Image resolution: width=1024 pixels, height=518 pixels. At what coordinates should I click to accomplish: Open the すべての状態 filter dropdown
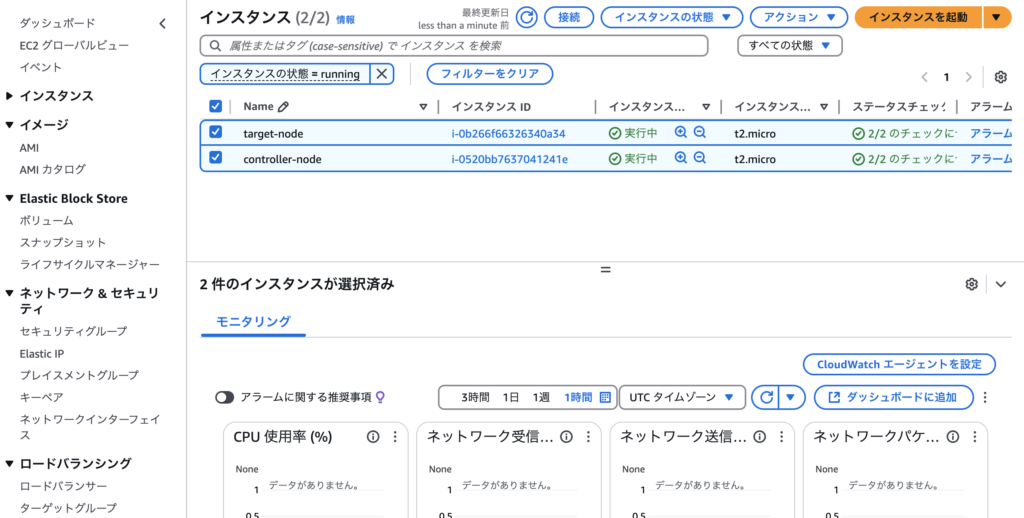click(x=790, y=46)
